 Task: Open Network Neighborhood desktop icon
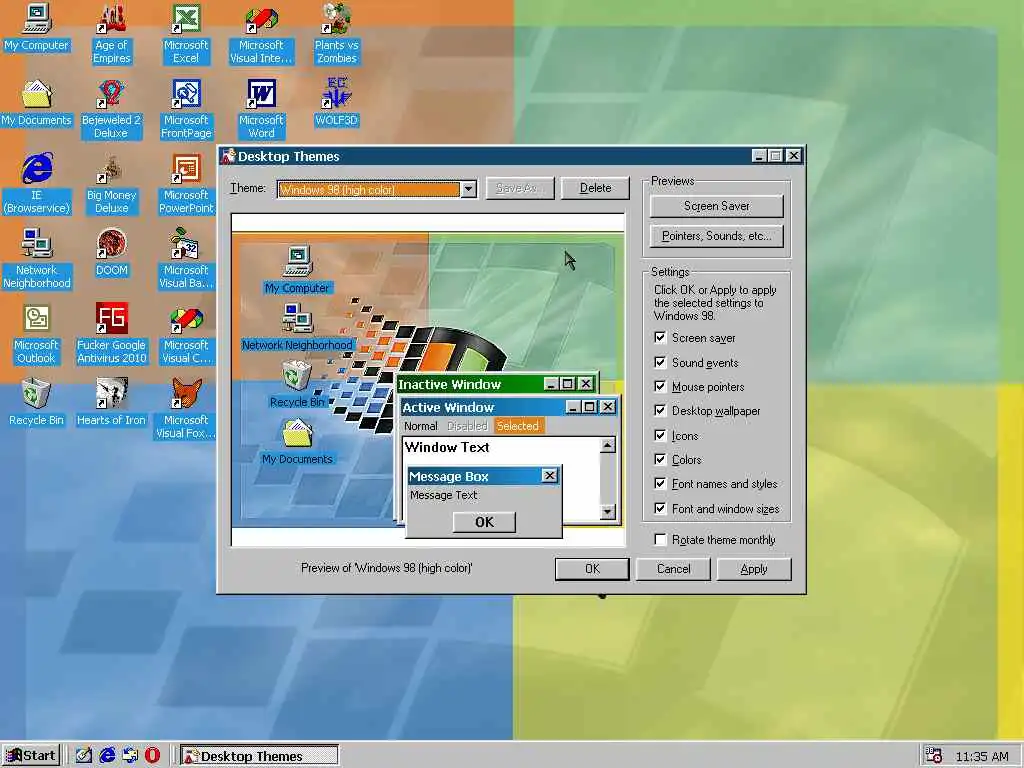(x=37, y=258)
